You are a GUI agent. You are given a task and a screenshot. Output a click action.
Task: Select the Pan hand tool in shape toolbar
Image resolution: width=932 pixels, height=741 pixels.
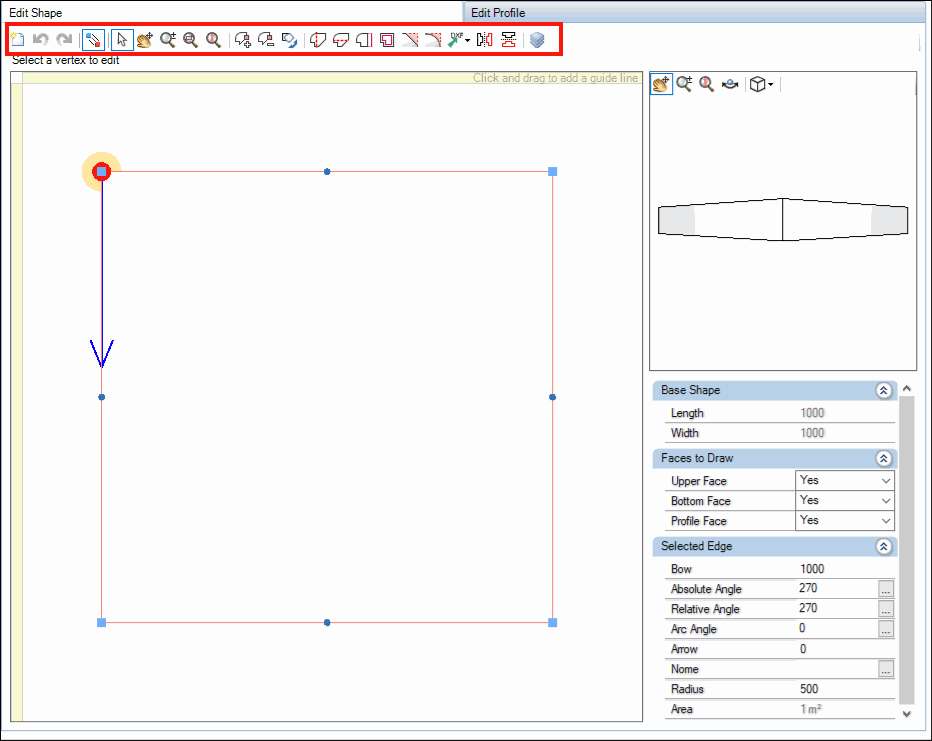(x=144, y=40)
